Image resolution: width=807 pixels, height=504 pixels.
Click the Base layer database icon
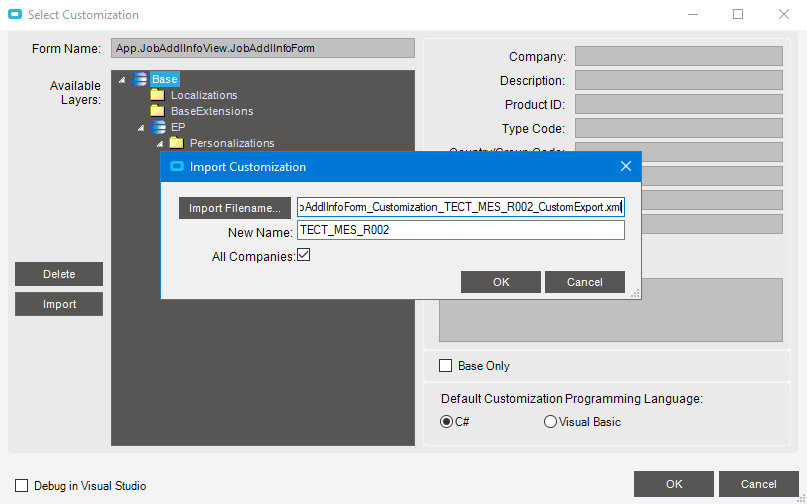[x=139, y=79]
